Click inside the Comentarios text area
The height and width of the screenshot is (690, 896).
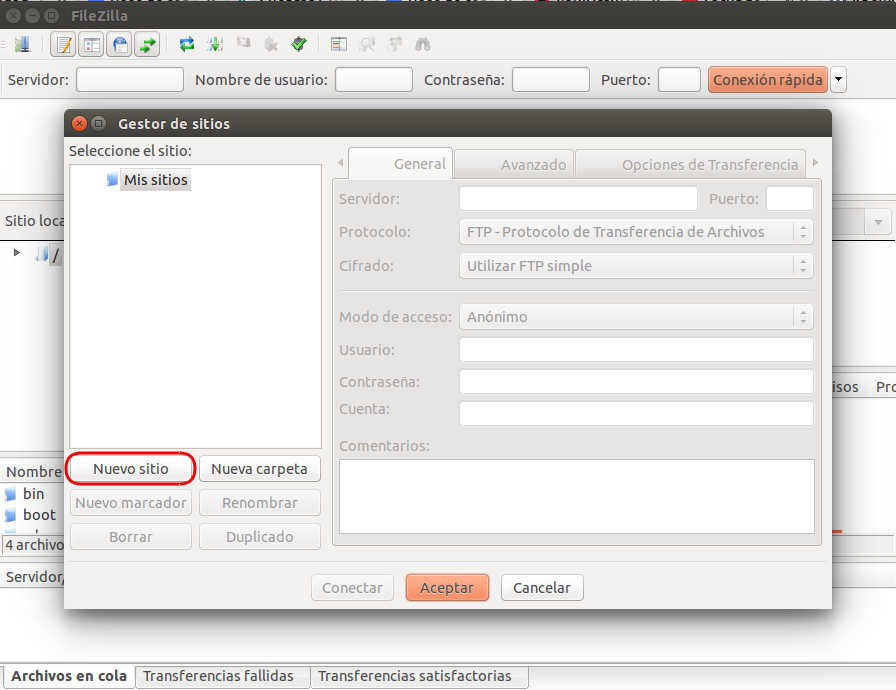click(x=577, y=496)
